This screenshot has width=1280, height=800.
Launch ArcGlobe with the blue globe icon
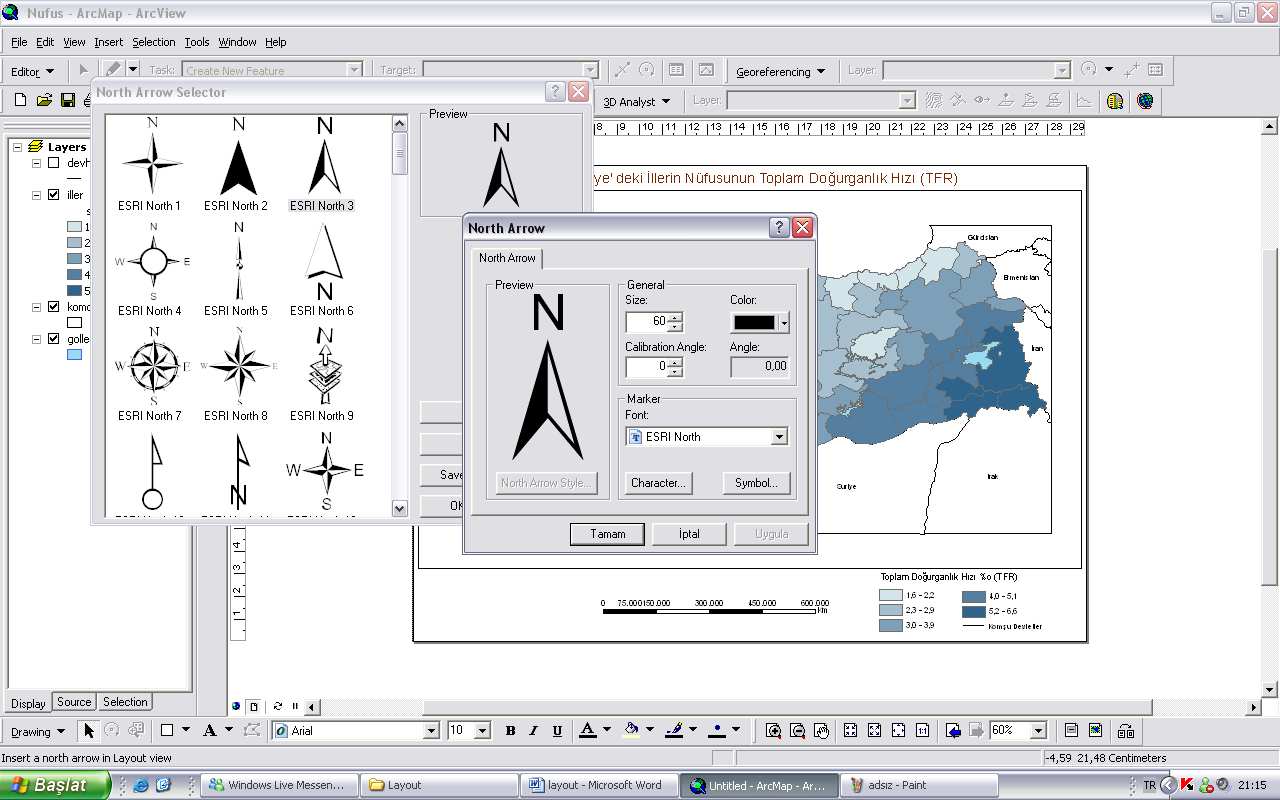click(1145, 101)
